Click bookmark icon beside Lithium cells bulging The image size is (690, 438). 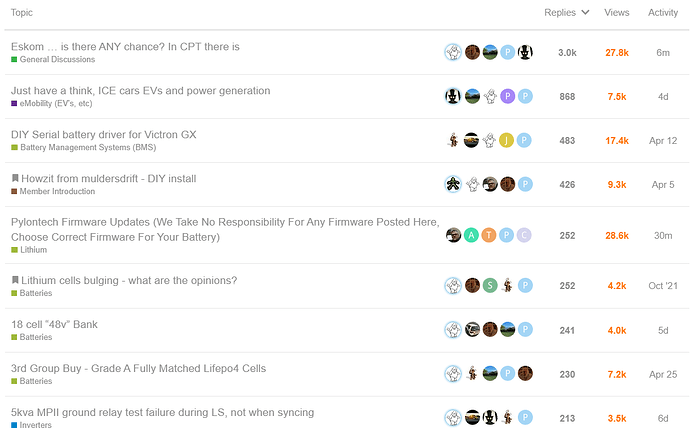point(15,280)
